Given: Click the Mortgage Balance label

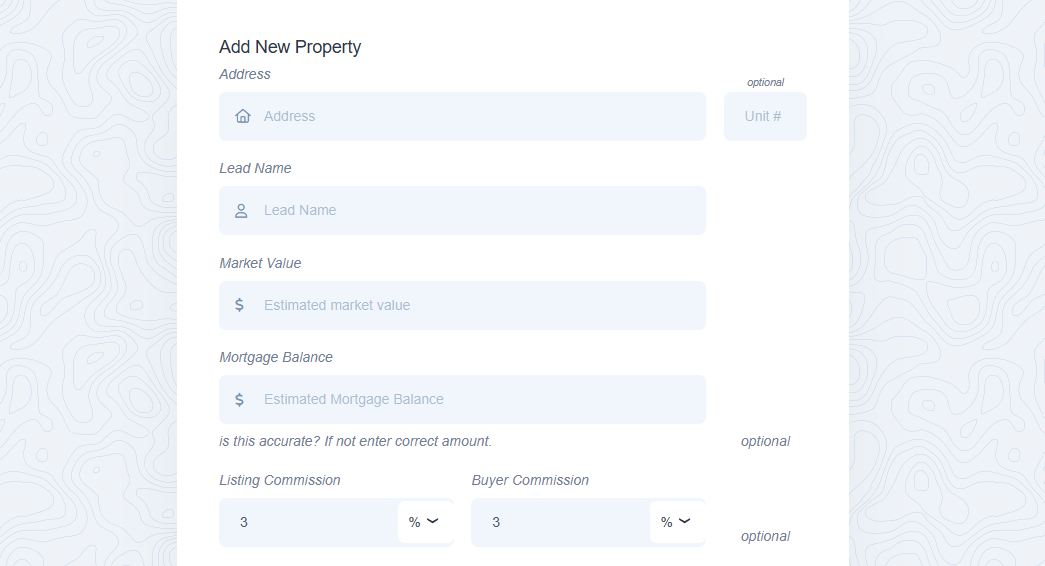Looking at the screenshot, I should click(276, 357).
